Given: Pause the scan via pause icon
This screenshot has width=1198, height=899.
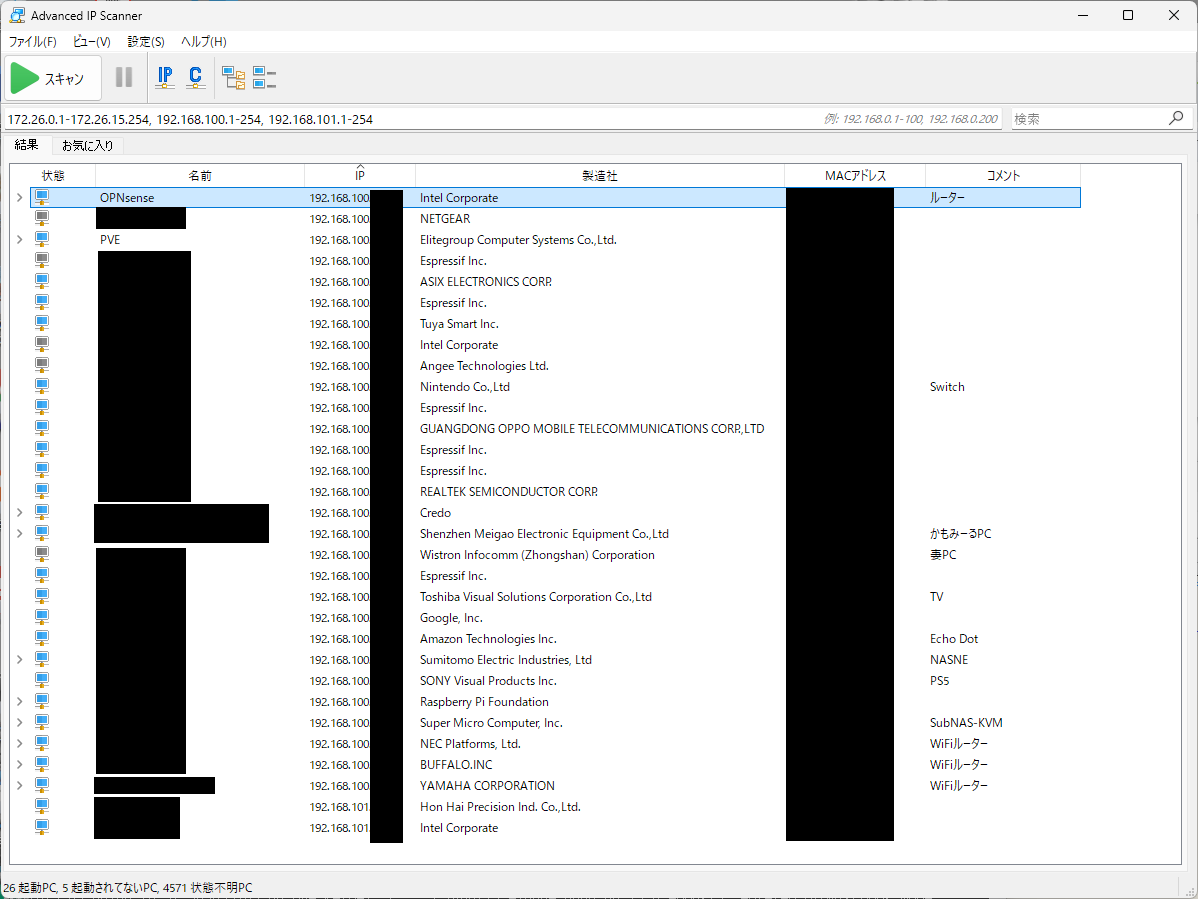Looking at the screenshot, I should [124, 77].
